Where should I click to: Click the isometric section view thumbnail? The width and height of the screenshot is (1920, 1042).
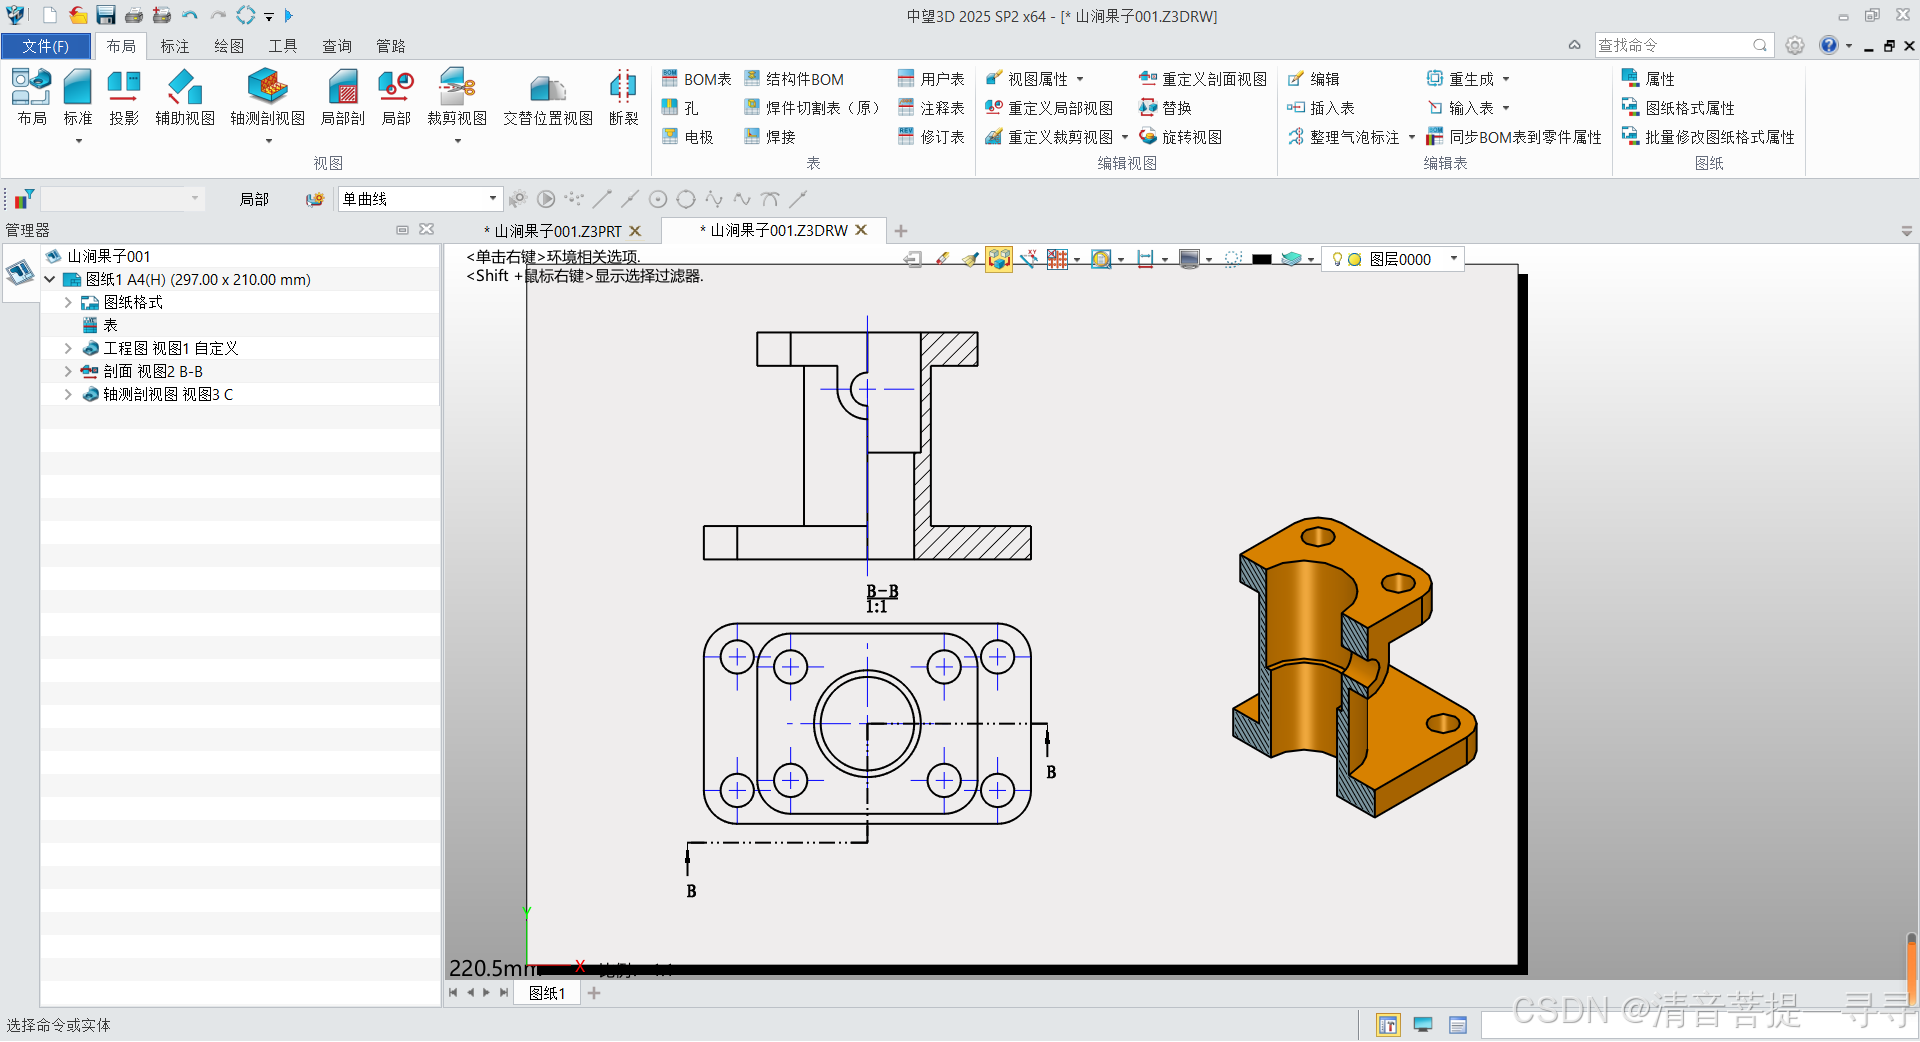tap(1355, 667)
